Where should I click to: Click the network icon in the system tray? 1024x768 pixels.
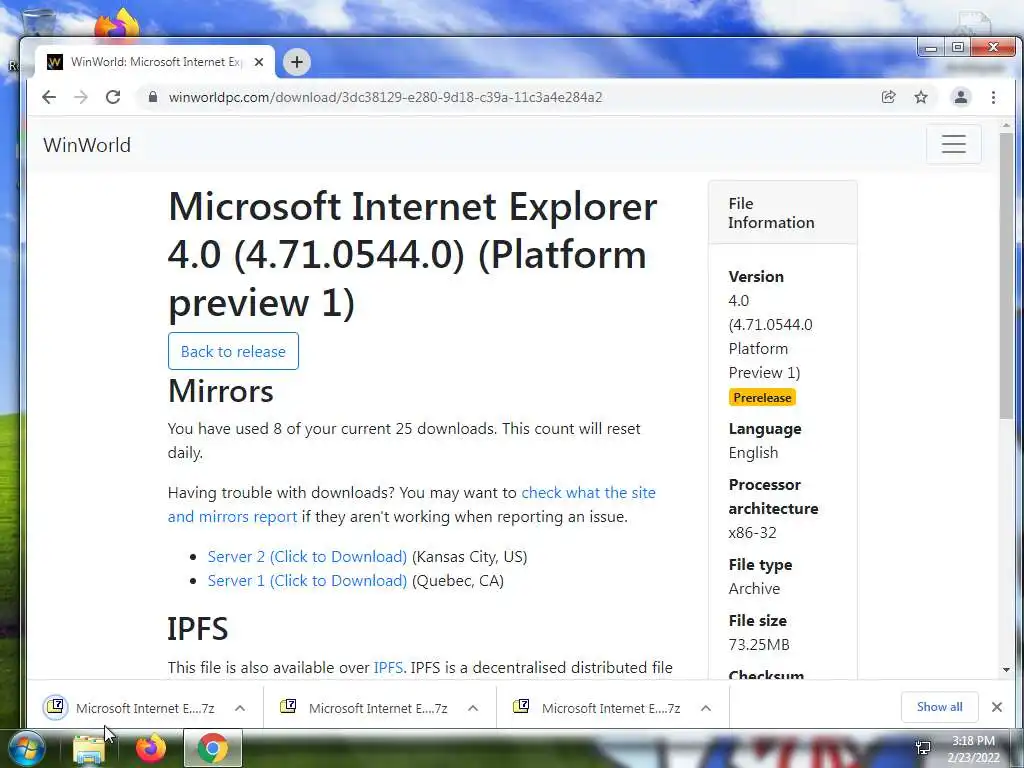923,748
